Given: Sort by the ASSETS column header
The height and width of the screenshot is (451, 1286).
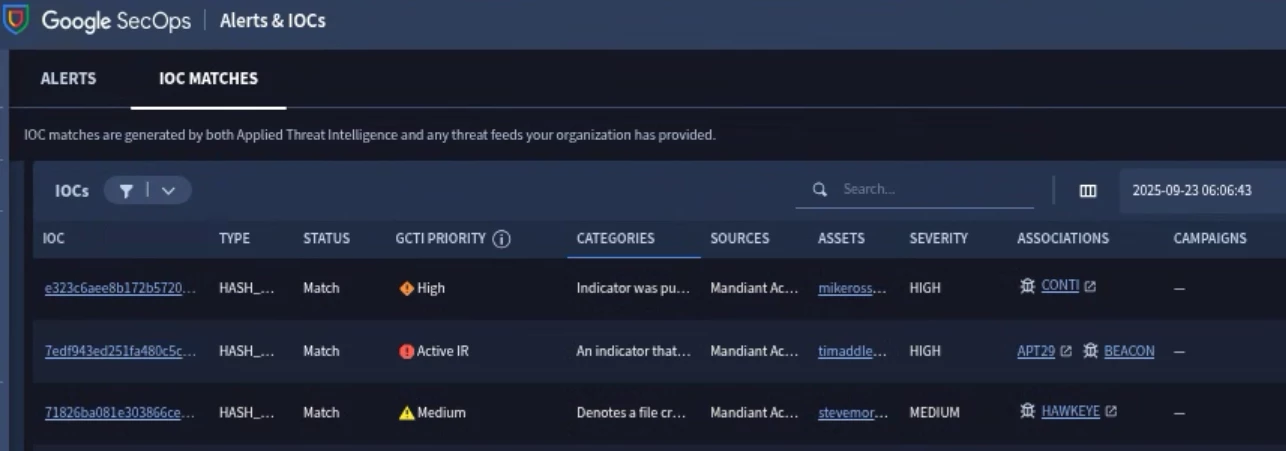Looking at the screenshot, I should pyautogui.click(x=841, y=238).
